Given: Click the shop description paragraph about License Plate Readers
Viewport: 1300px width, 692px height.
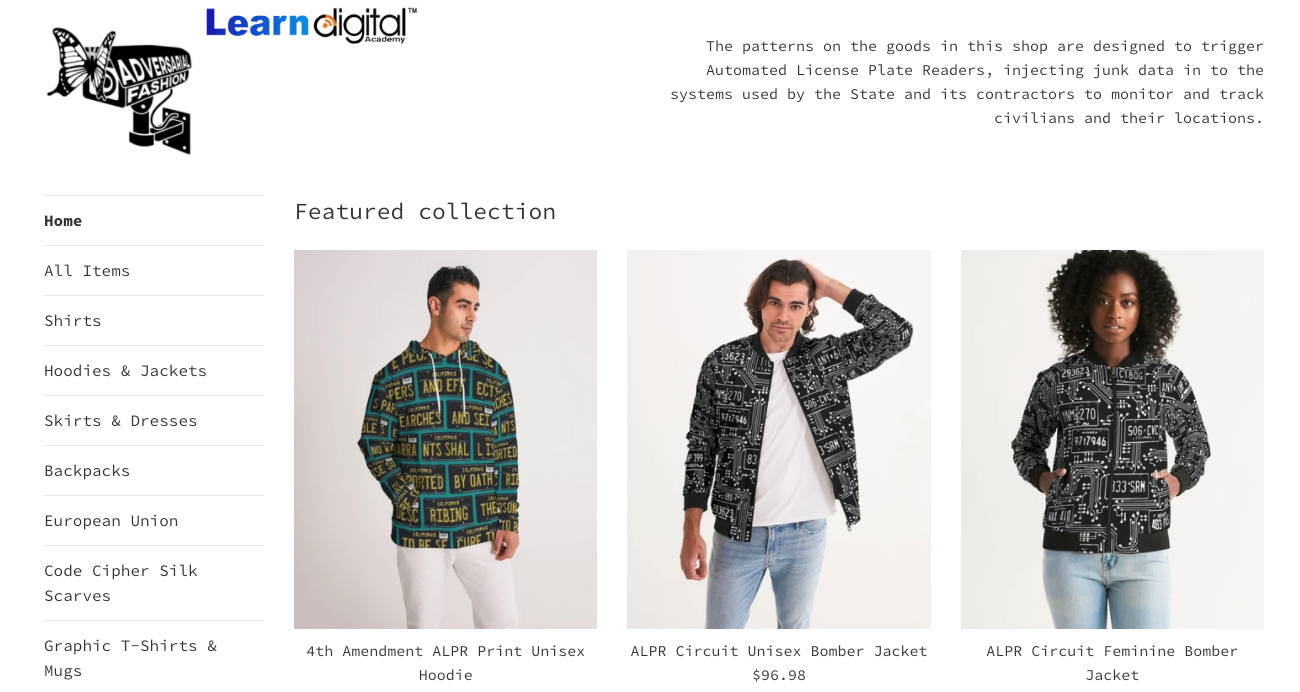Looking at the screenshot, I should 967,82.
